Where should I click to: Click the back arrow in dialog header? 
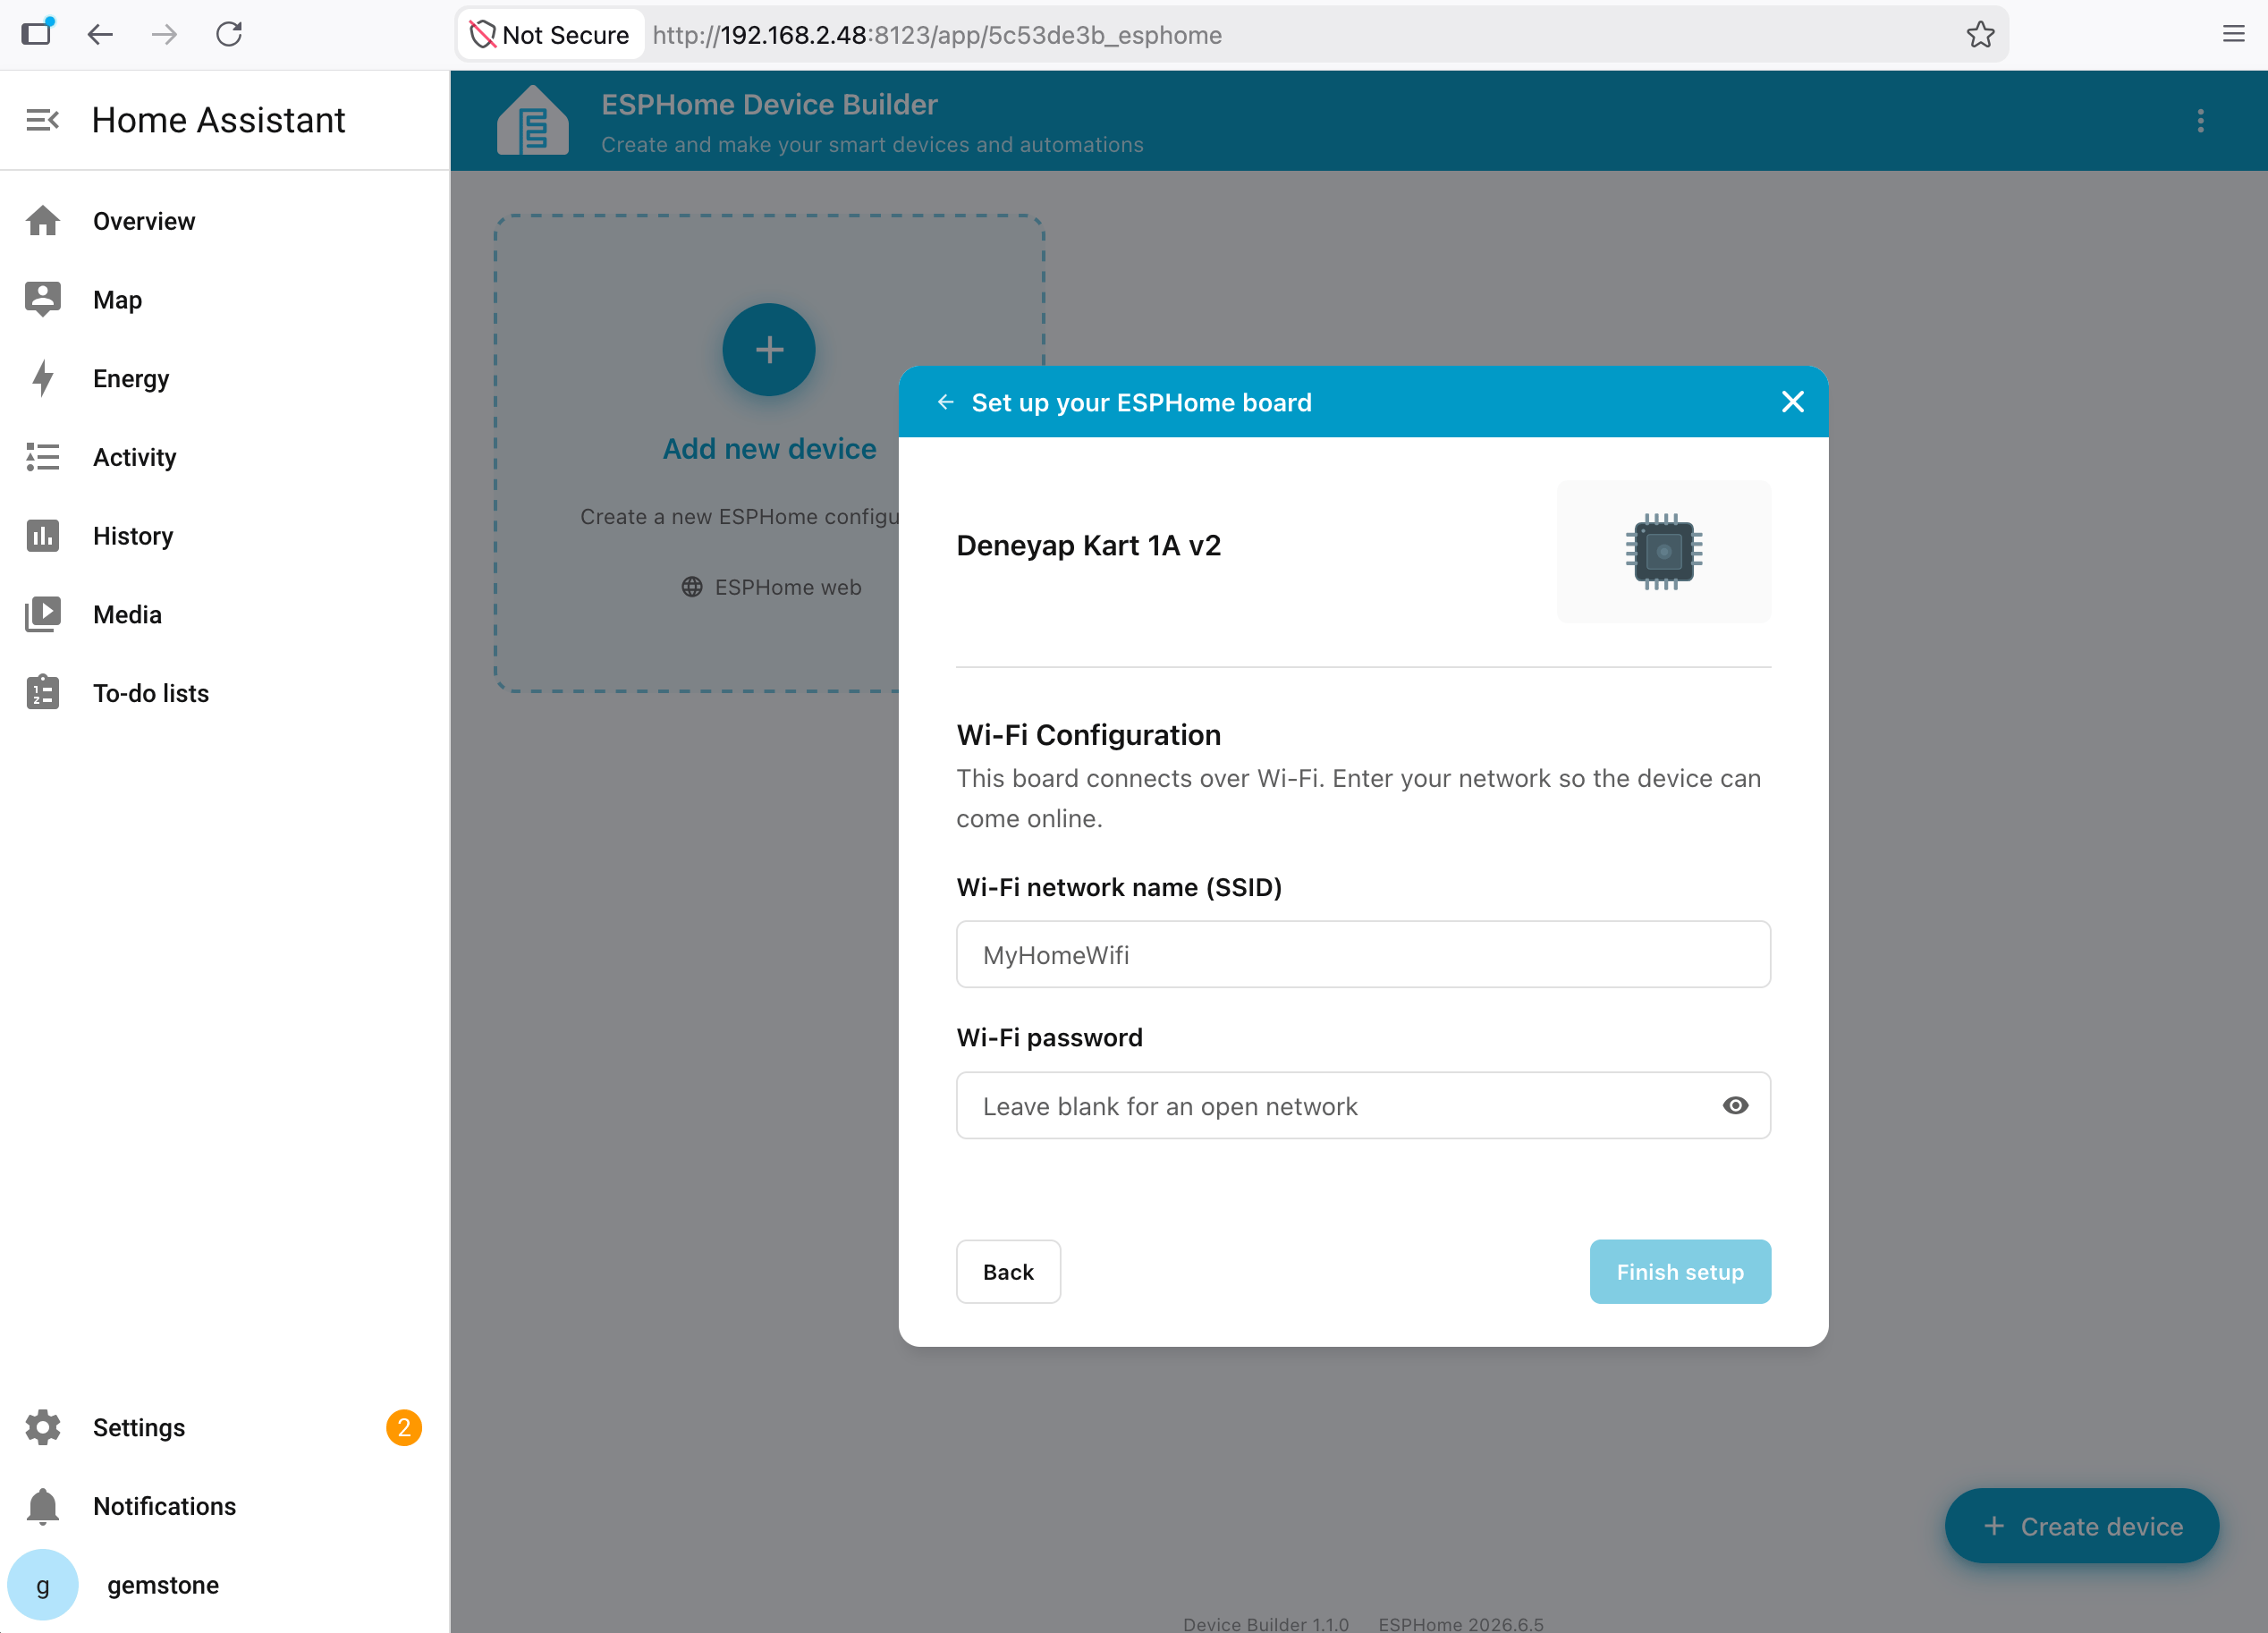point(945,402)
